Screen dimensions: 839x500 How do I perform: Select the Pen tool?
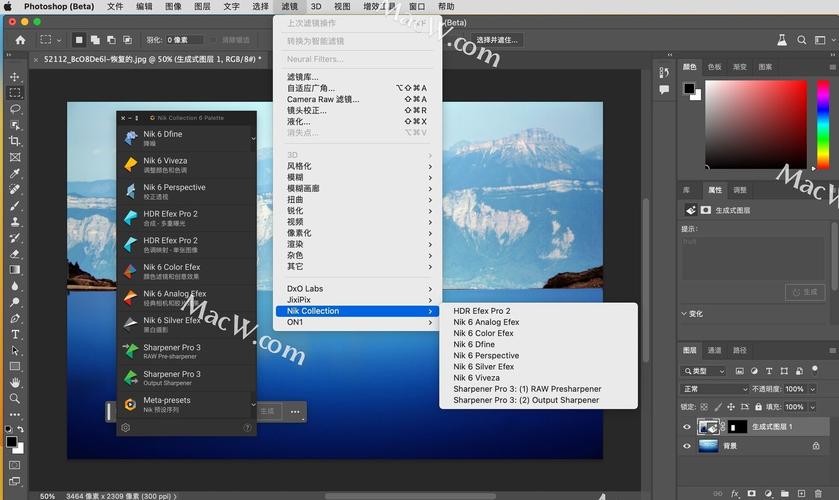(x=15, y=319)
